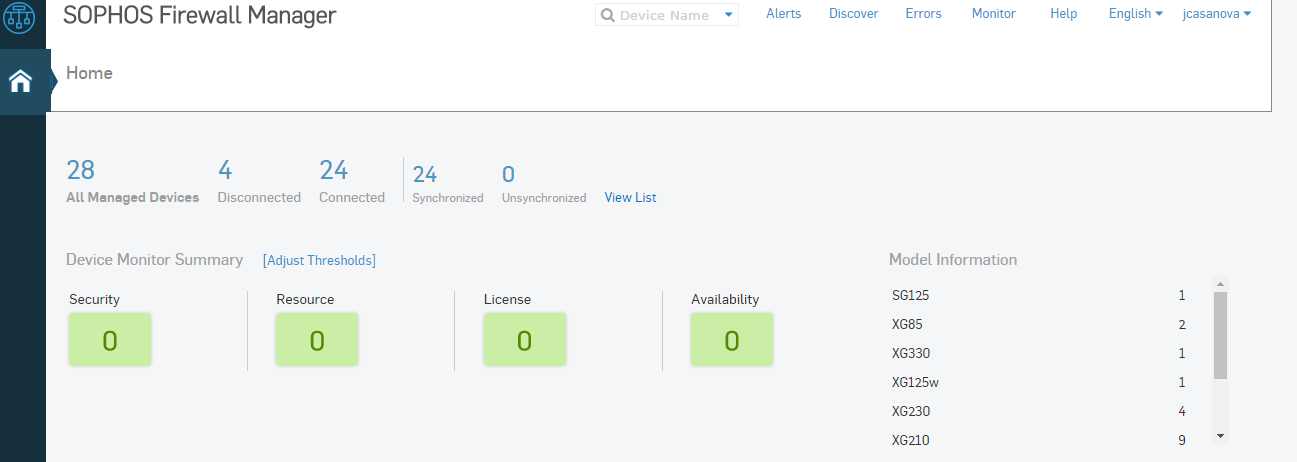Viewport: 1297px width, 462px height.
Task: Select the XG125w model row
Action: pos(1038,382)
